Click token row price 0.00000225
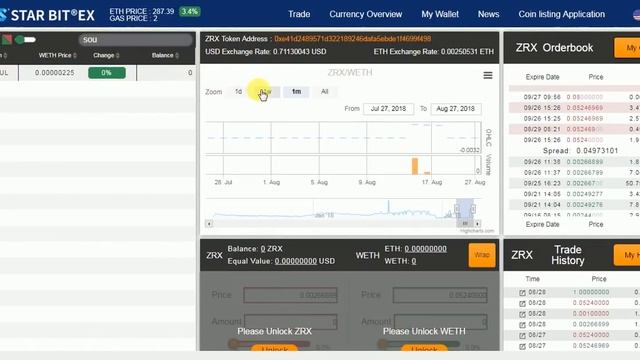 55,73
